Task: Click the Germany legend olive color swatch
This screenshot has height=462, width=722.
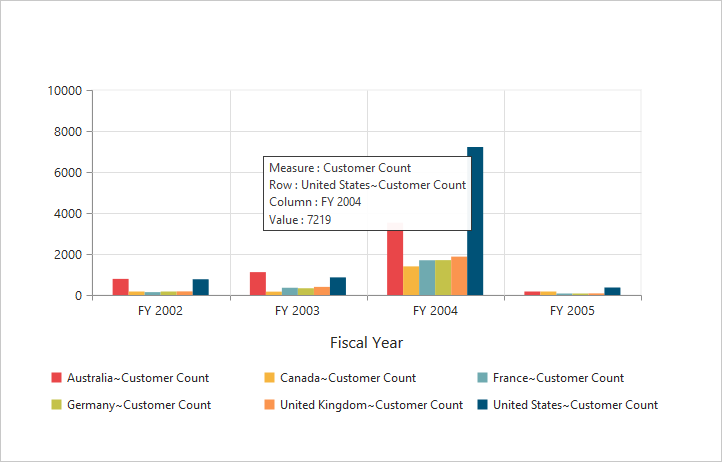Action: point(57,405)
